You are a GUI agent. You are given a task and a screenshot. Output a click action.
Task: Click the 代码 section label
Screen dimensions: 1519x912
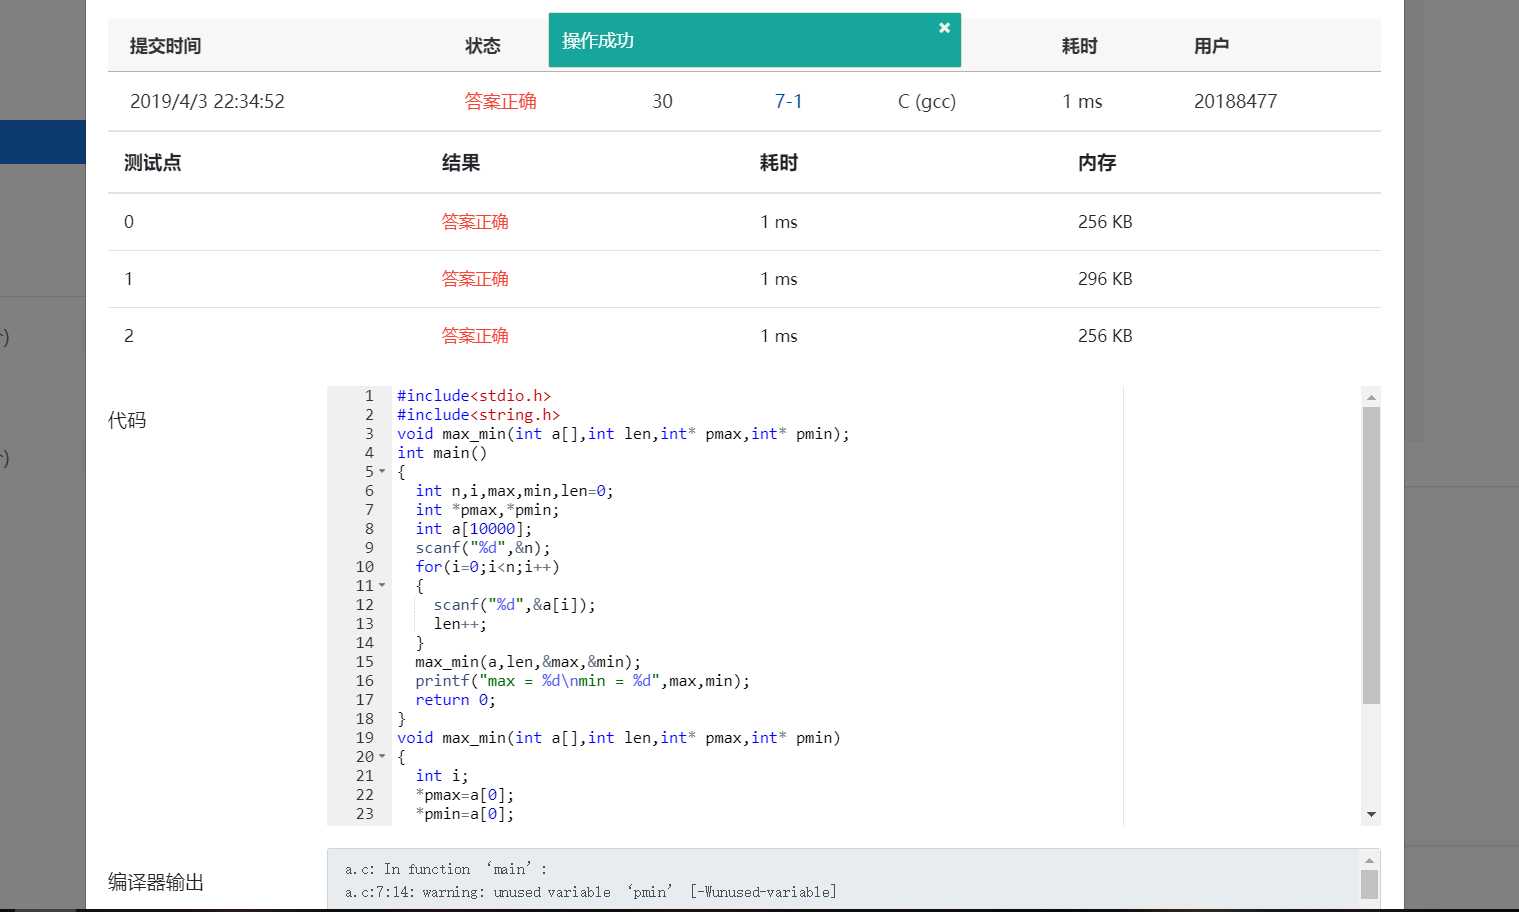(x=127, y=420)
